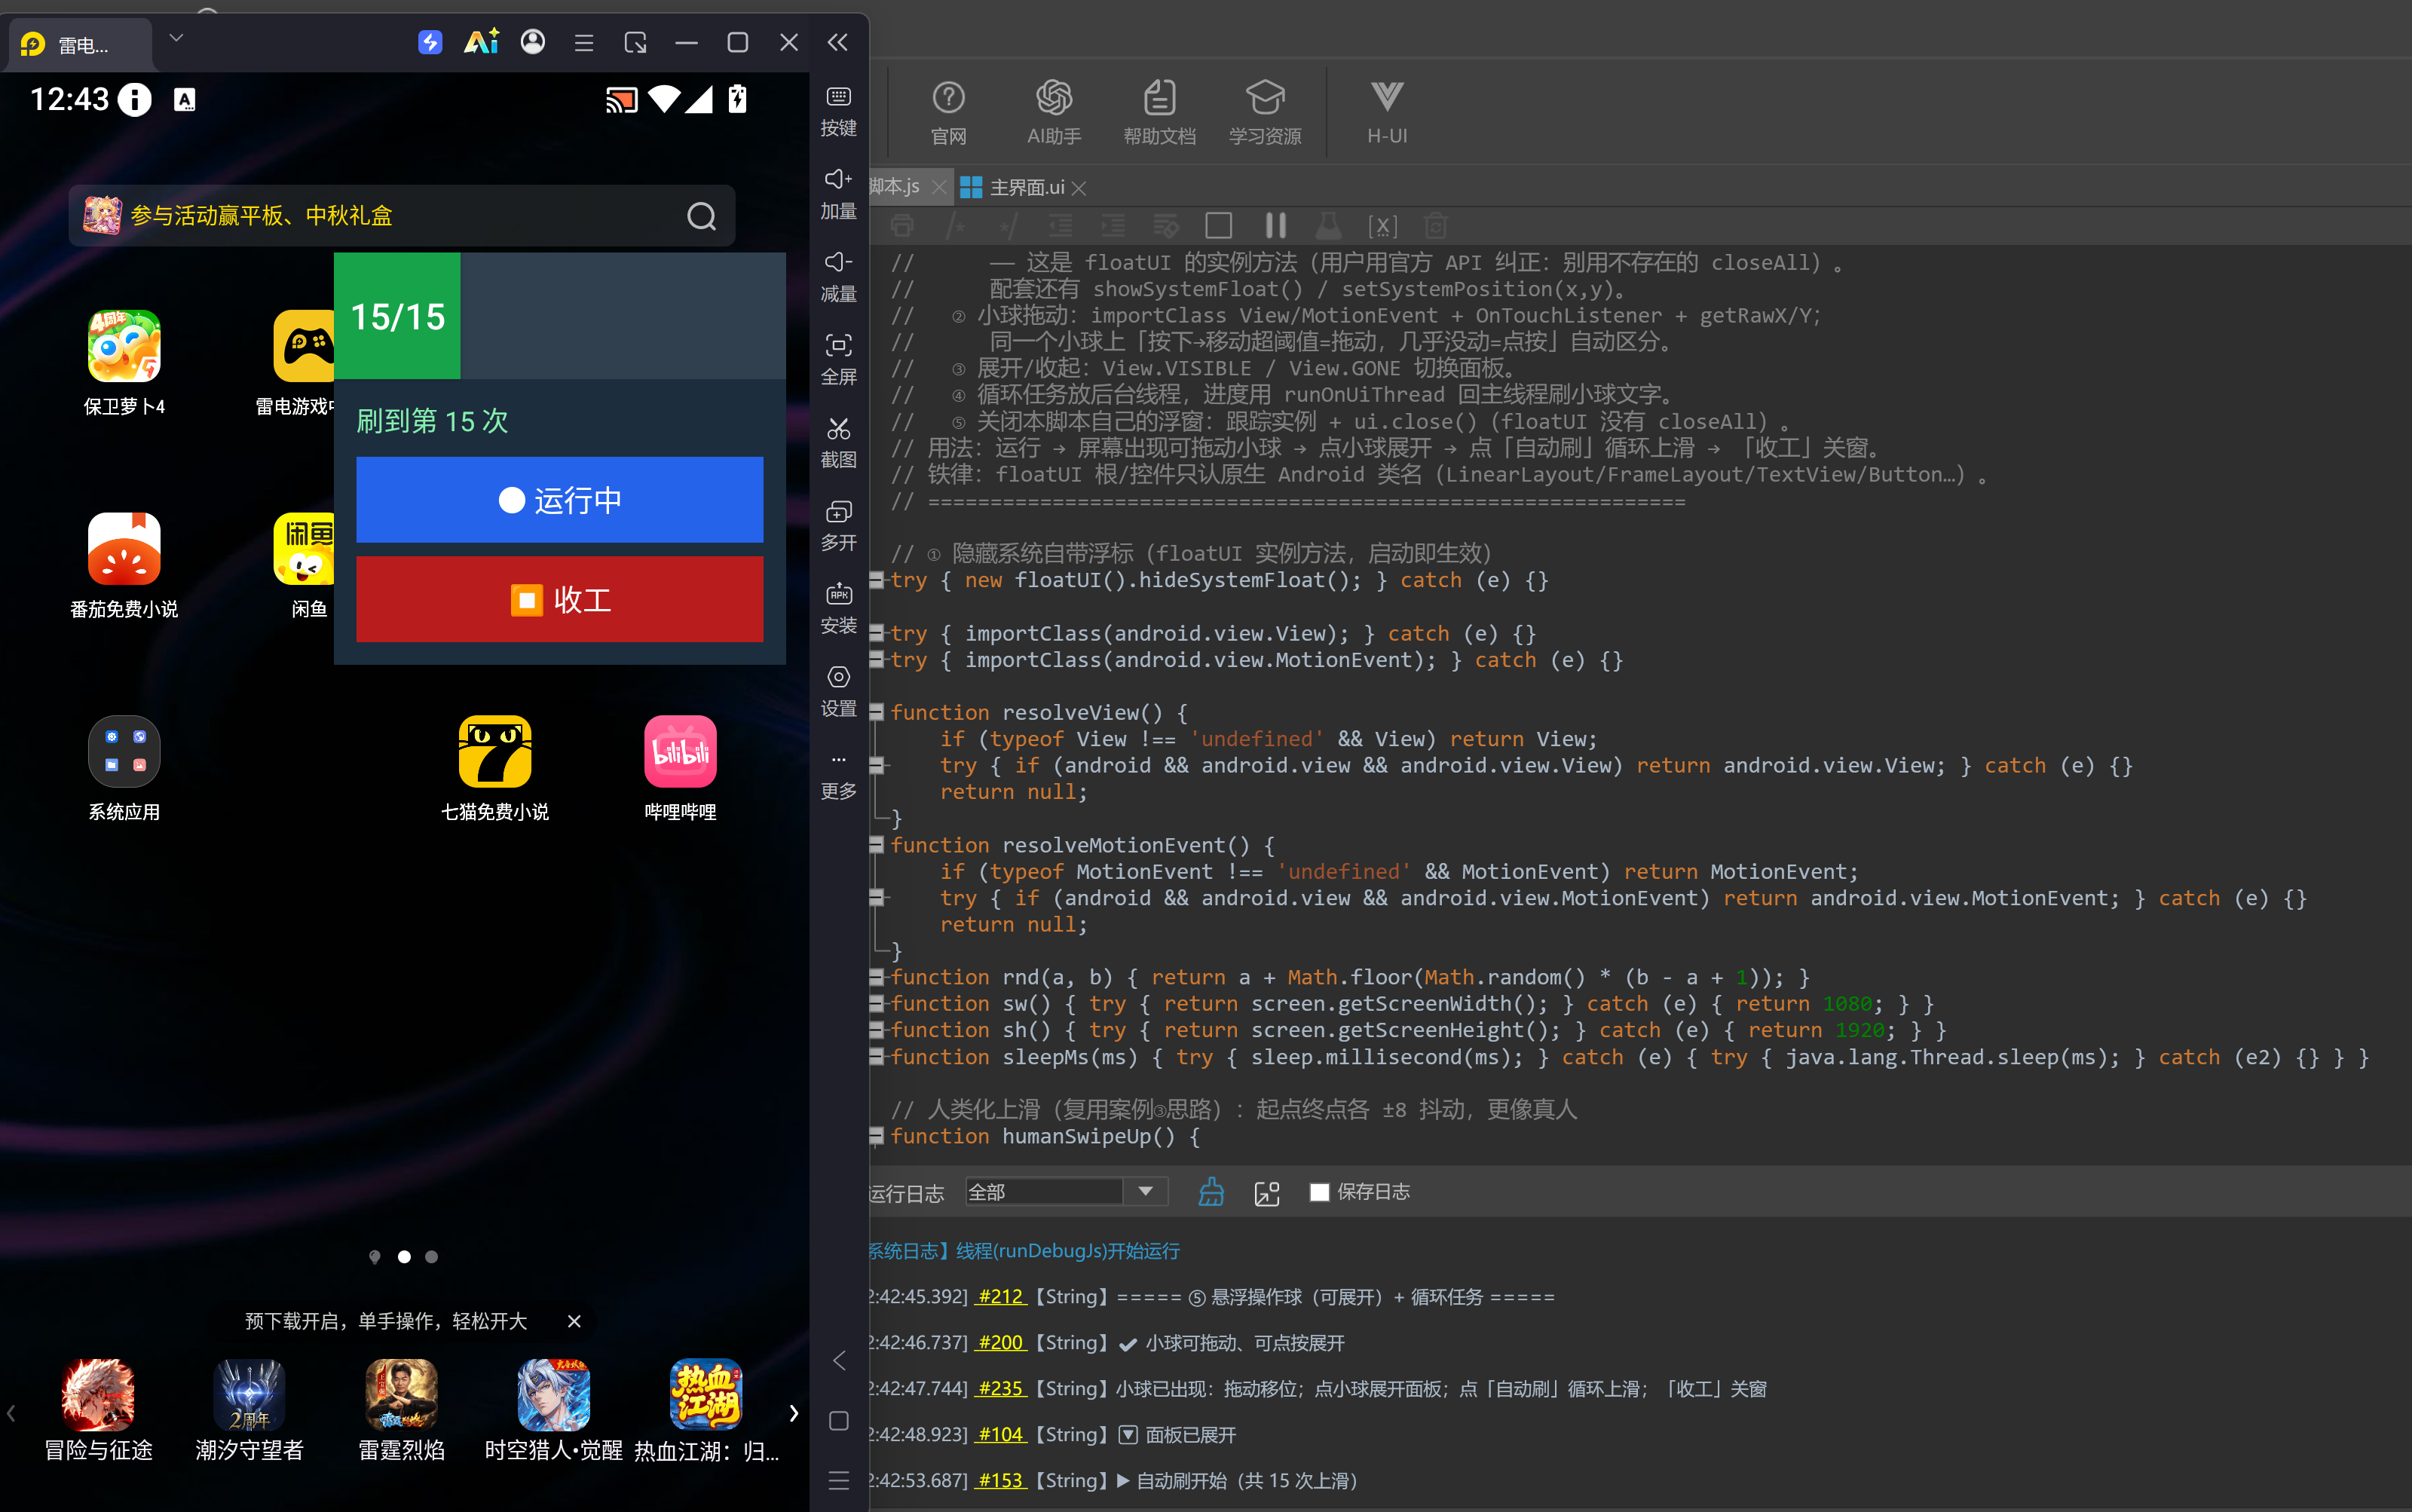Install APK via 安装 icon
Image resolution: width=2412 pixels, height=1512 pixels.
coord(838,608)
